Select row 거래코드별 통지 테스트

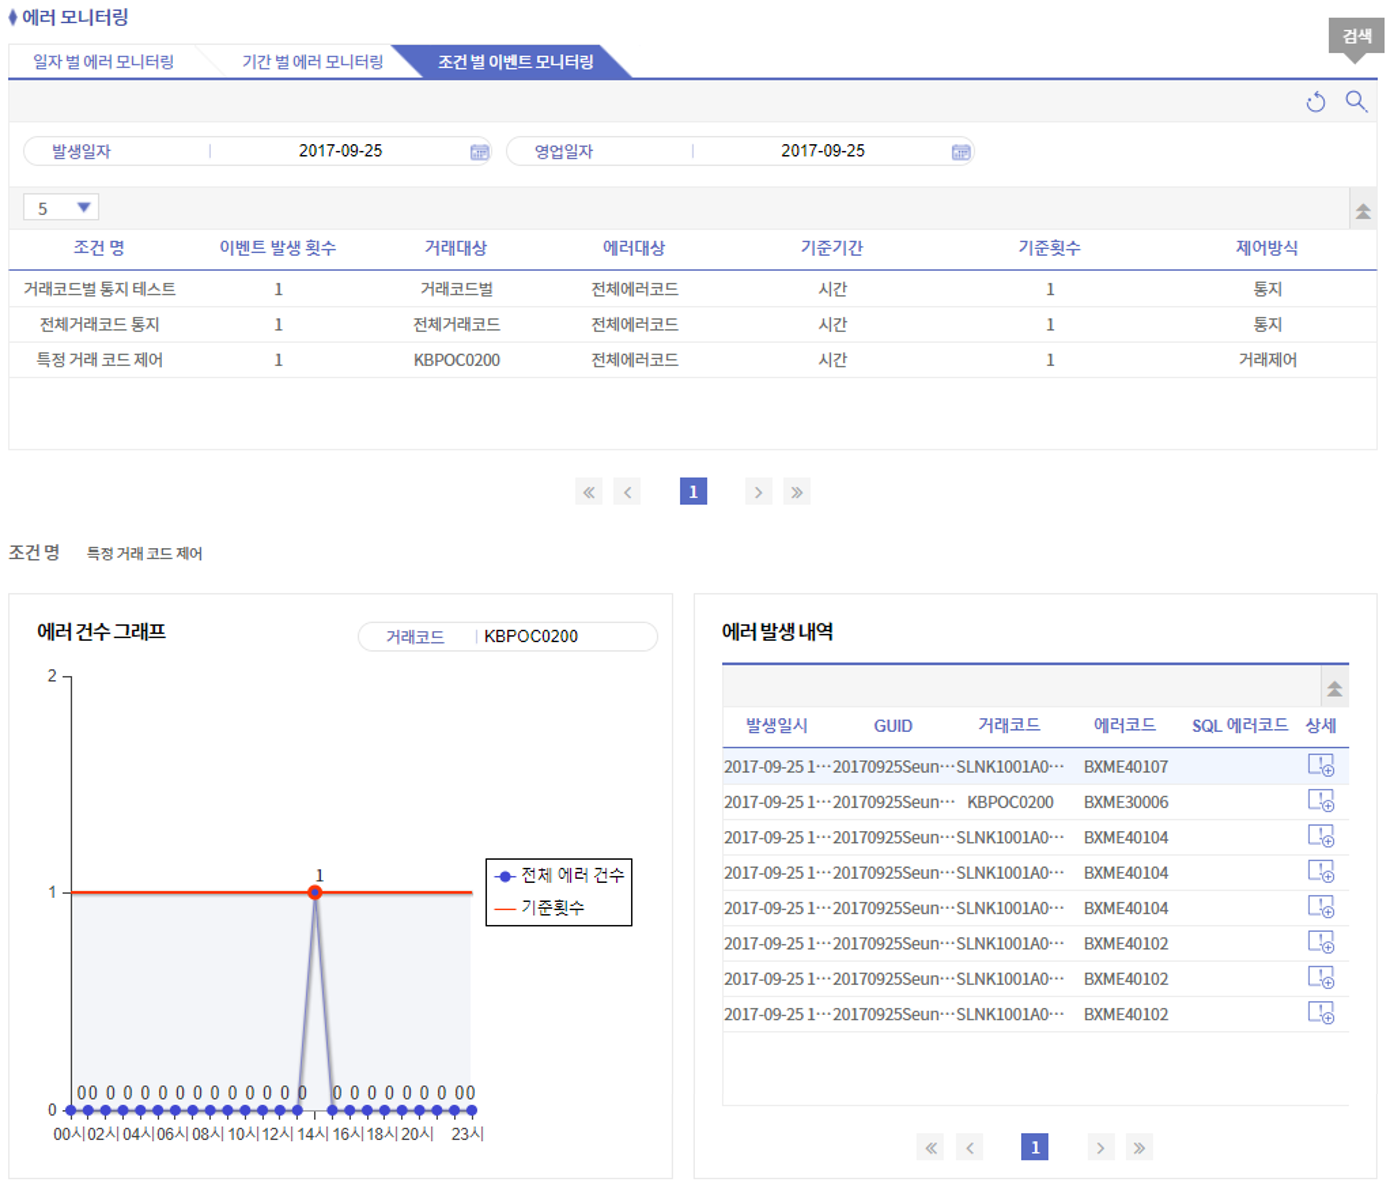pyautogui.click(x=692, y=289)
